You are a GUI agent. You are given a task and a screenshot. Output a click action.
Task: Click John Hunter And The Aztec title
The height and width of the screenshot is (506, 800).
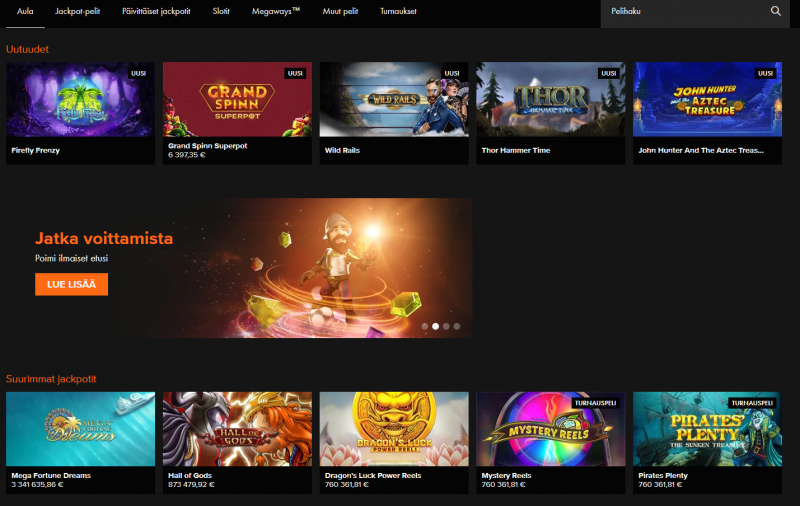[701, 150]
